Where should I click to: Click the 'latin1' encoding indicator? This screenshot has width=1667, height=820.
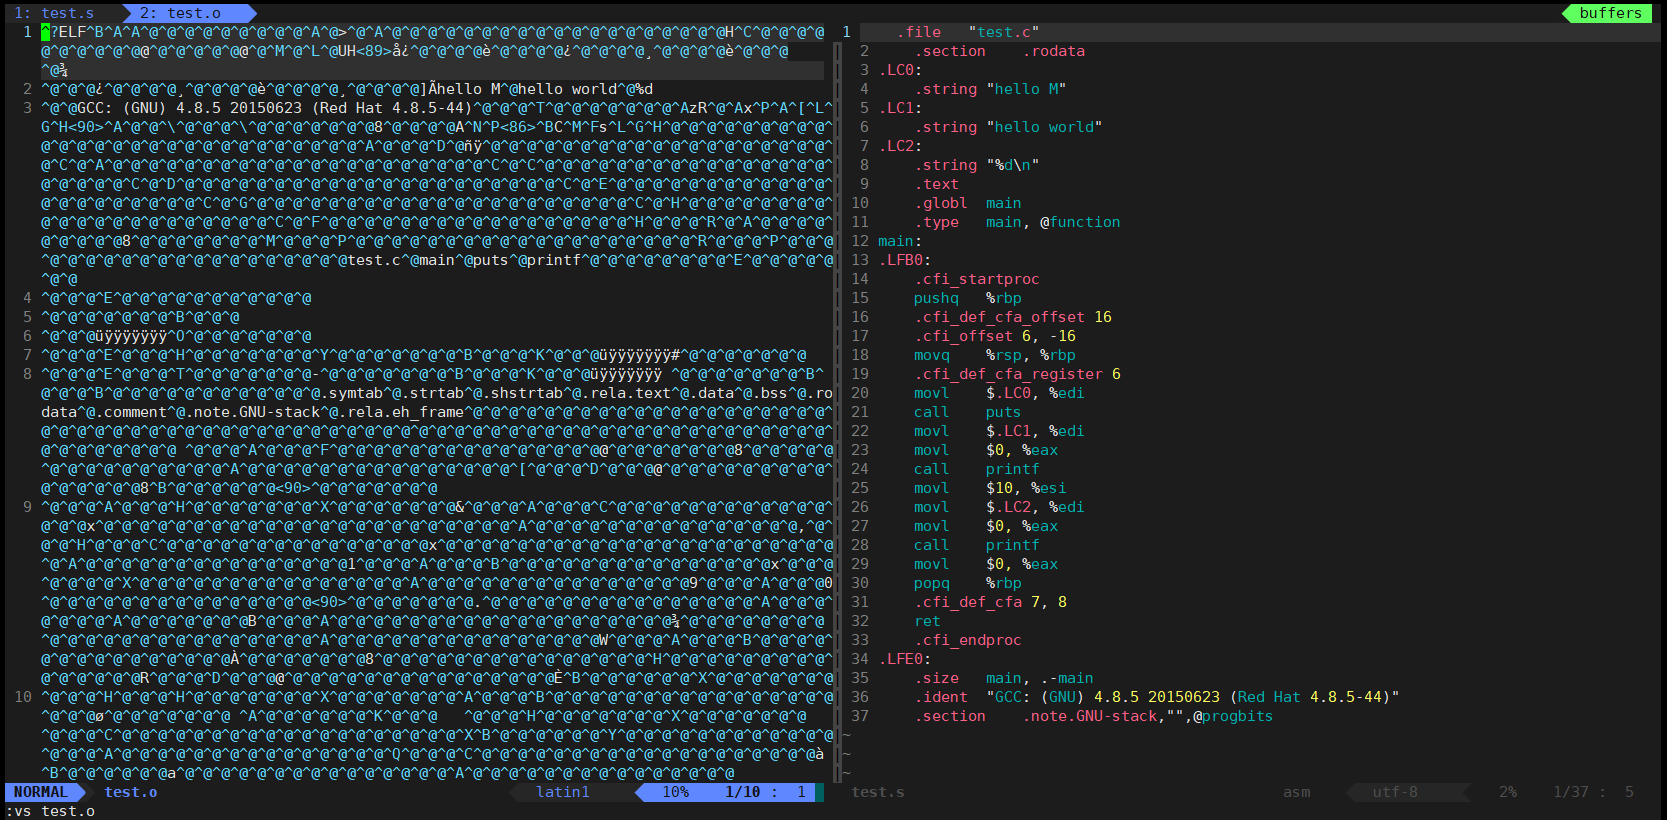(x=563, y=792)
